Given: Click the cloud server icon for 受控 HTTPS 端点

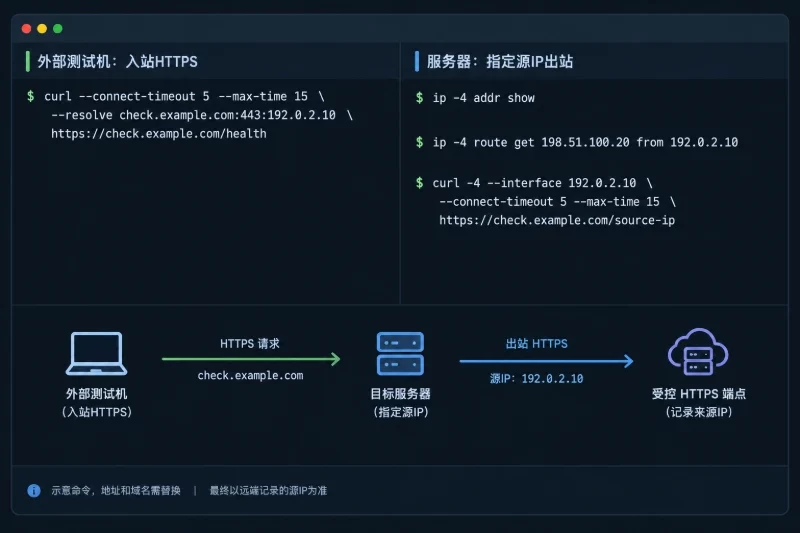Looking at the screenshot, I should click(698, 351).
